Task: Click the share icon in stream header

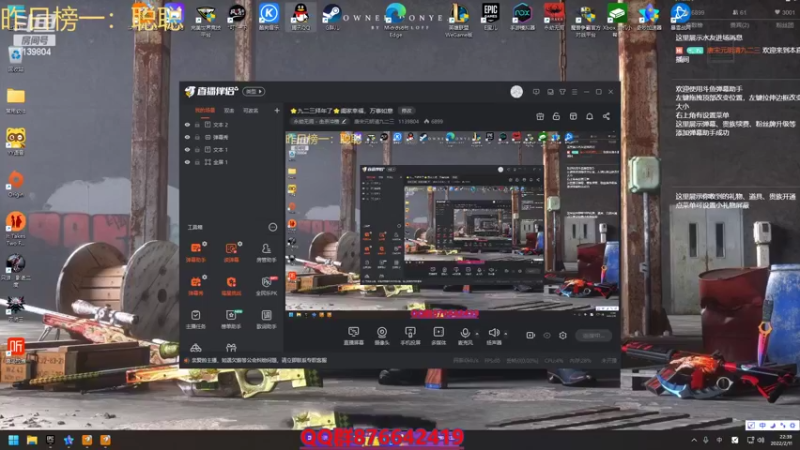Action: tap(606, 116)
